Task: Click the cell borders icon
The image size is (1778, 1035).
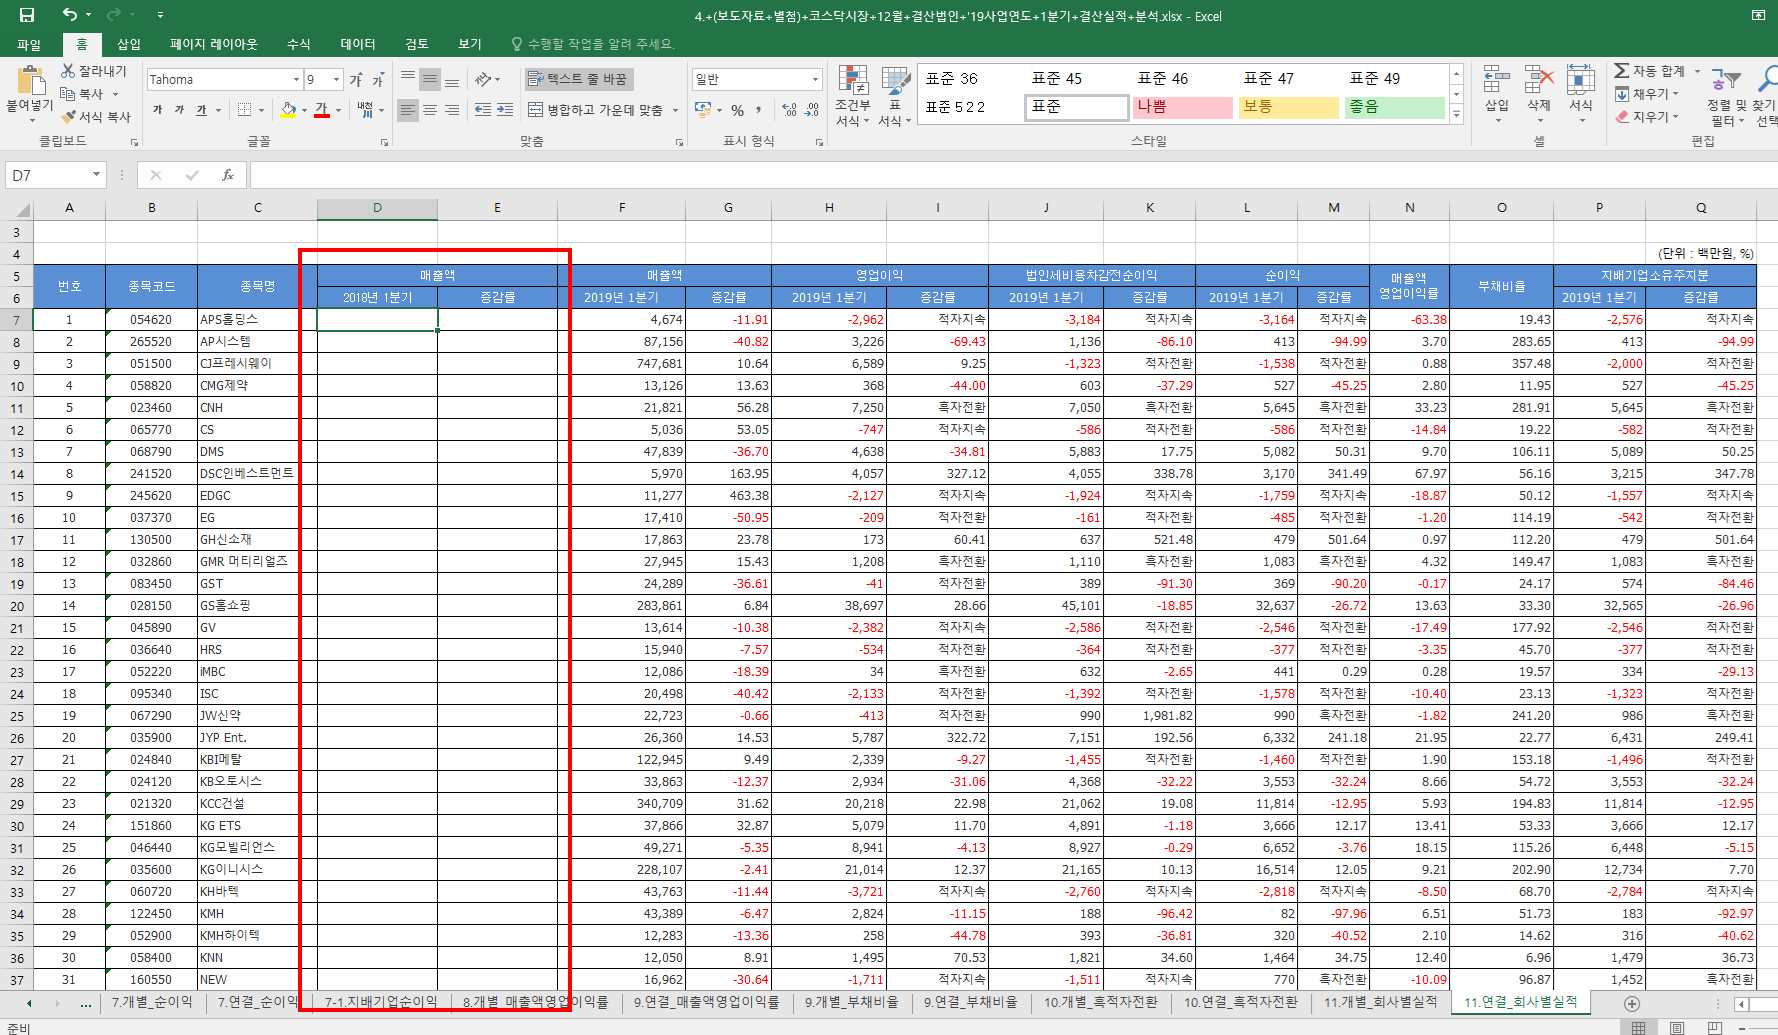Action: pos(244,109)
